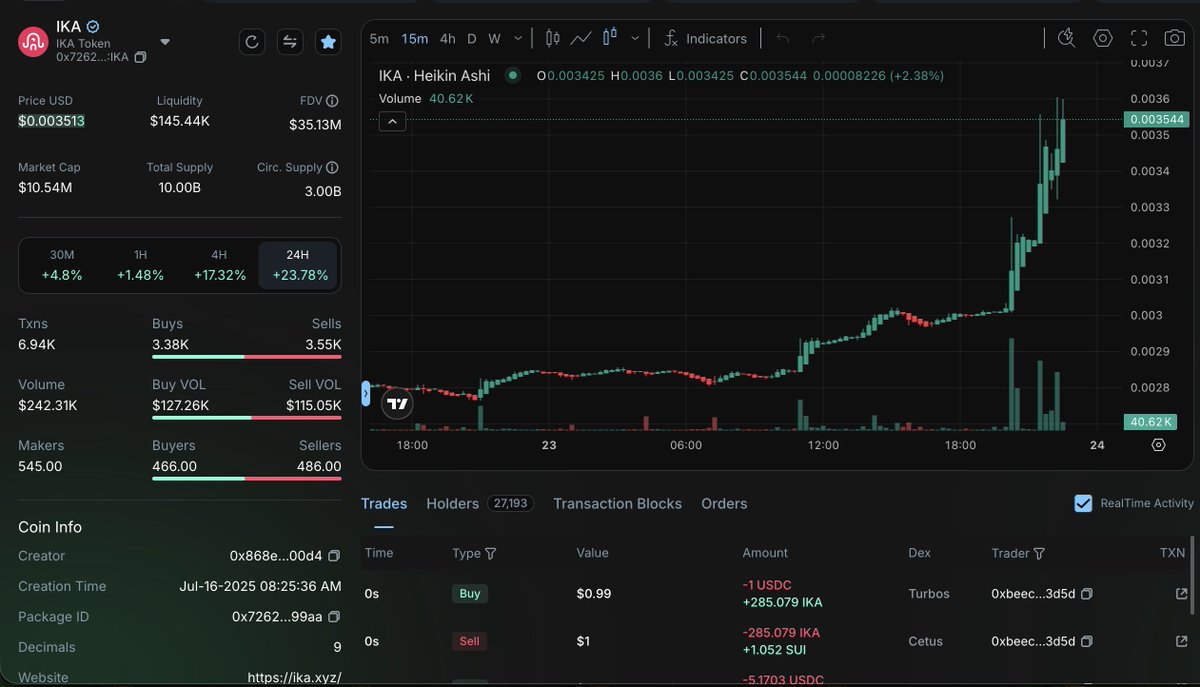Copy Package ID 0x7262...99aa
Viewport: 1200px width, 687px height.
(x=334, y=617)
